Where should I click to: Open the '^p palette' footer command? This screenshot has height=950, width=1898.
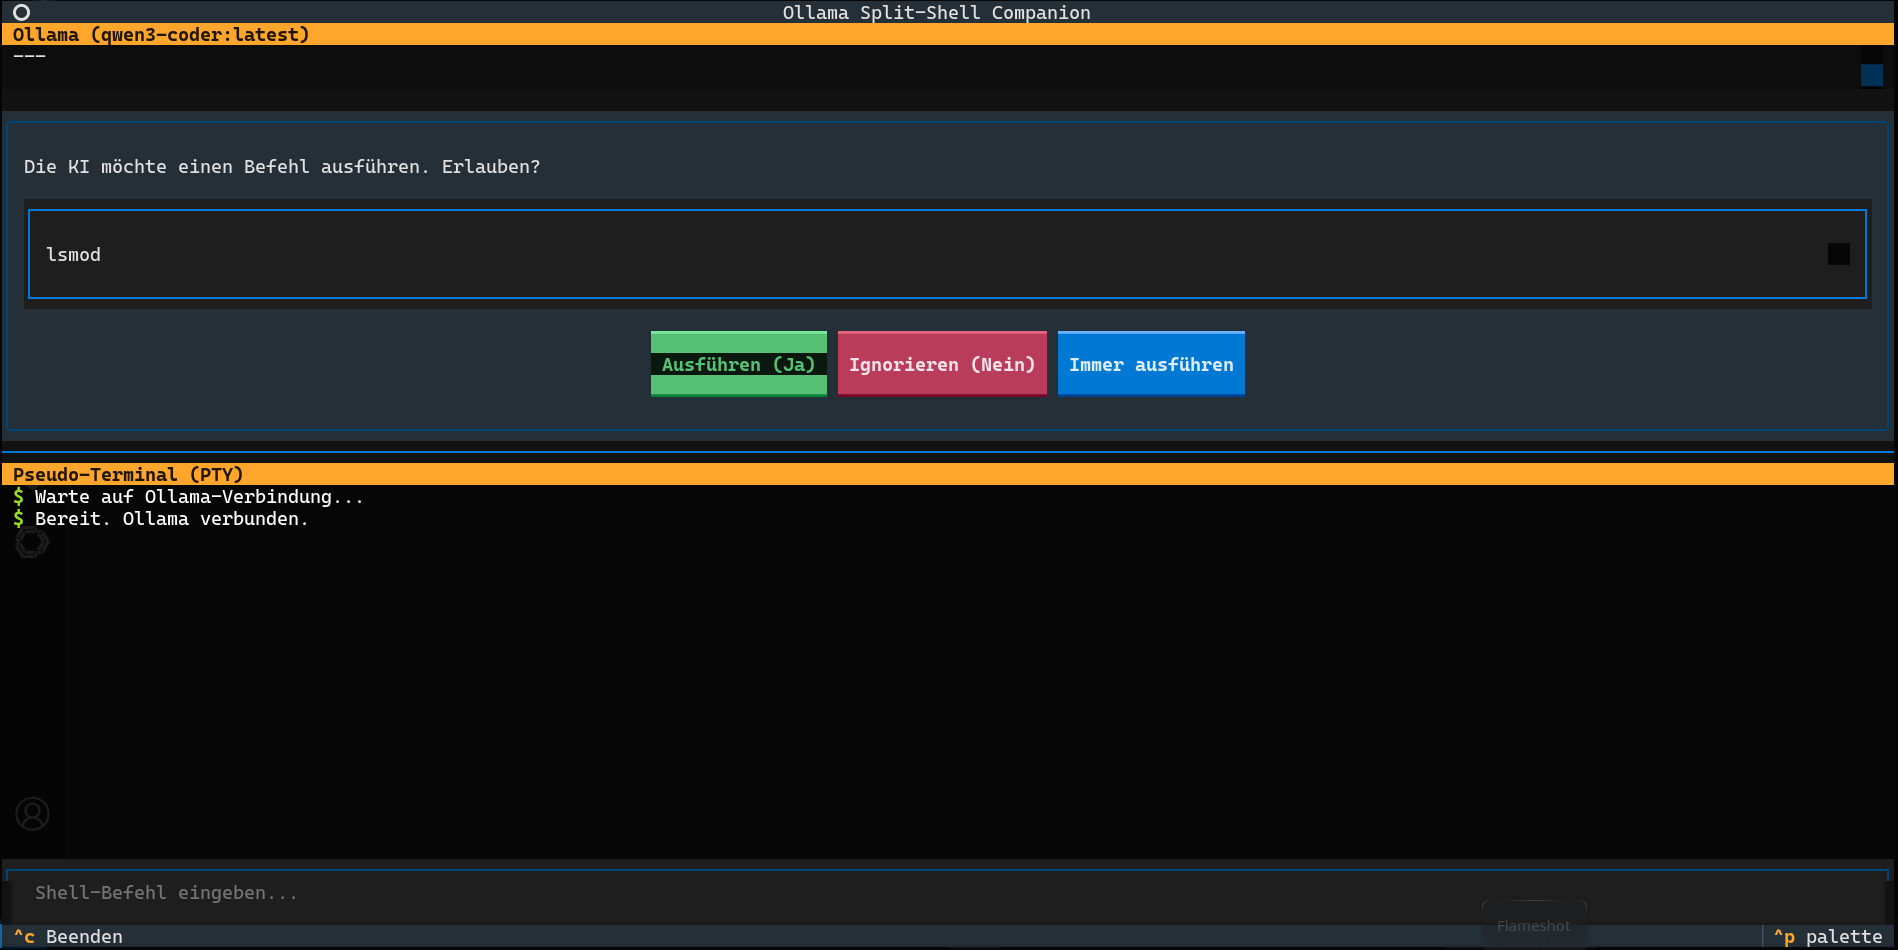tap(1827, 937)
